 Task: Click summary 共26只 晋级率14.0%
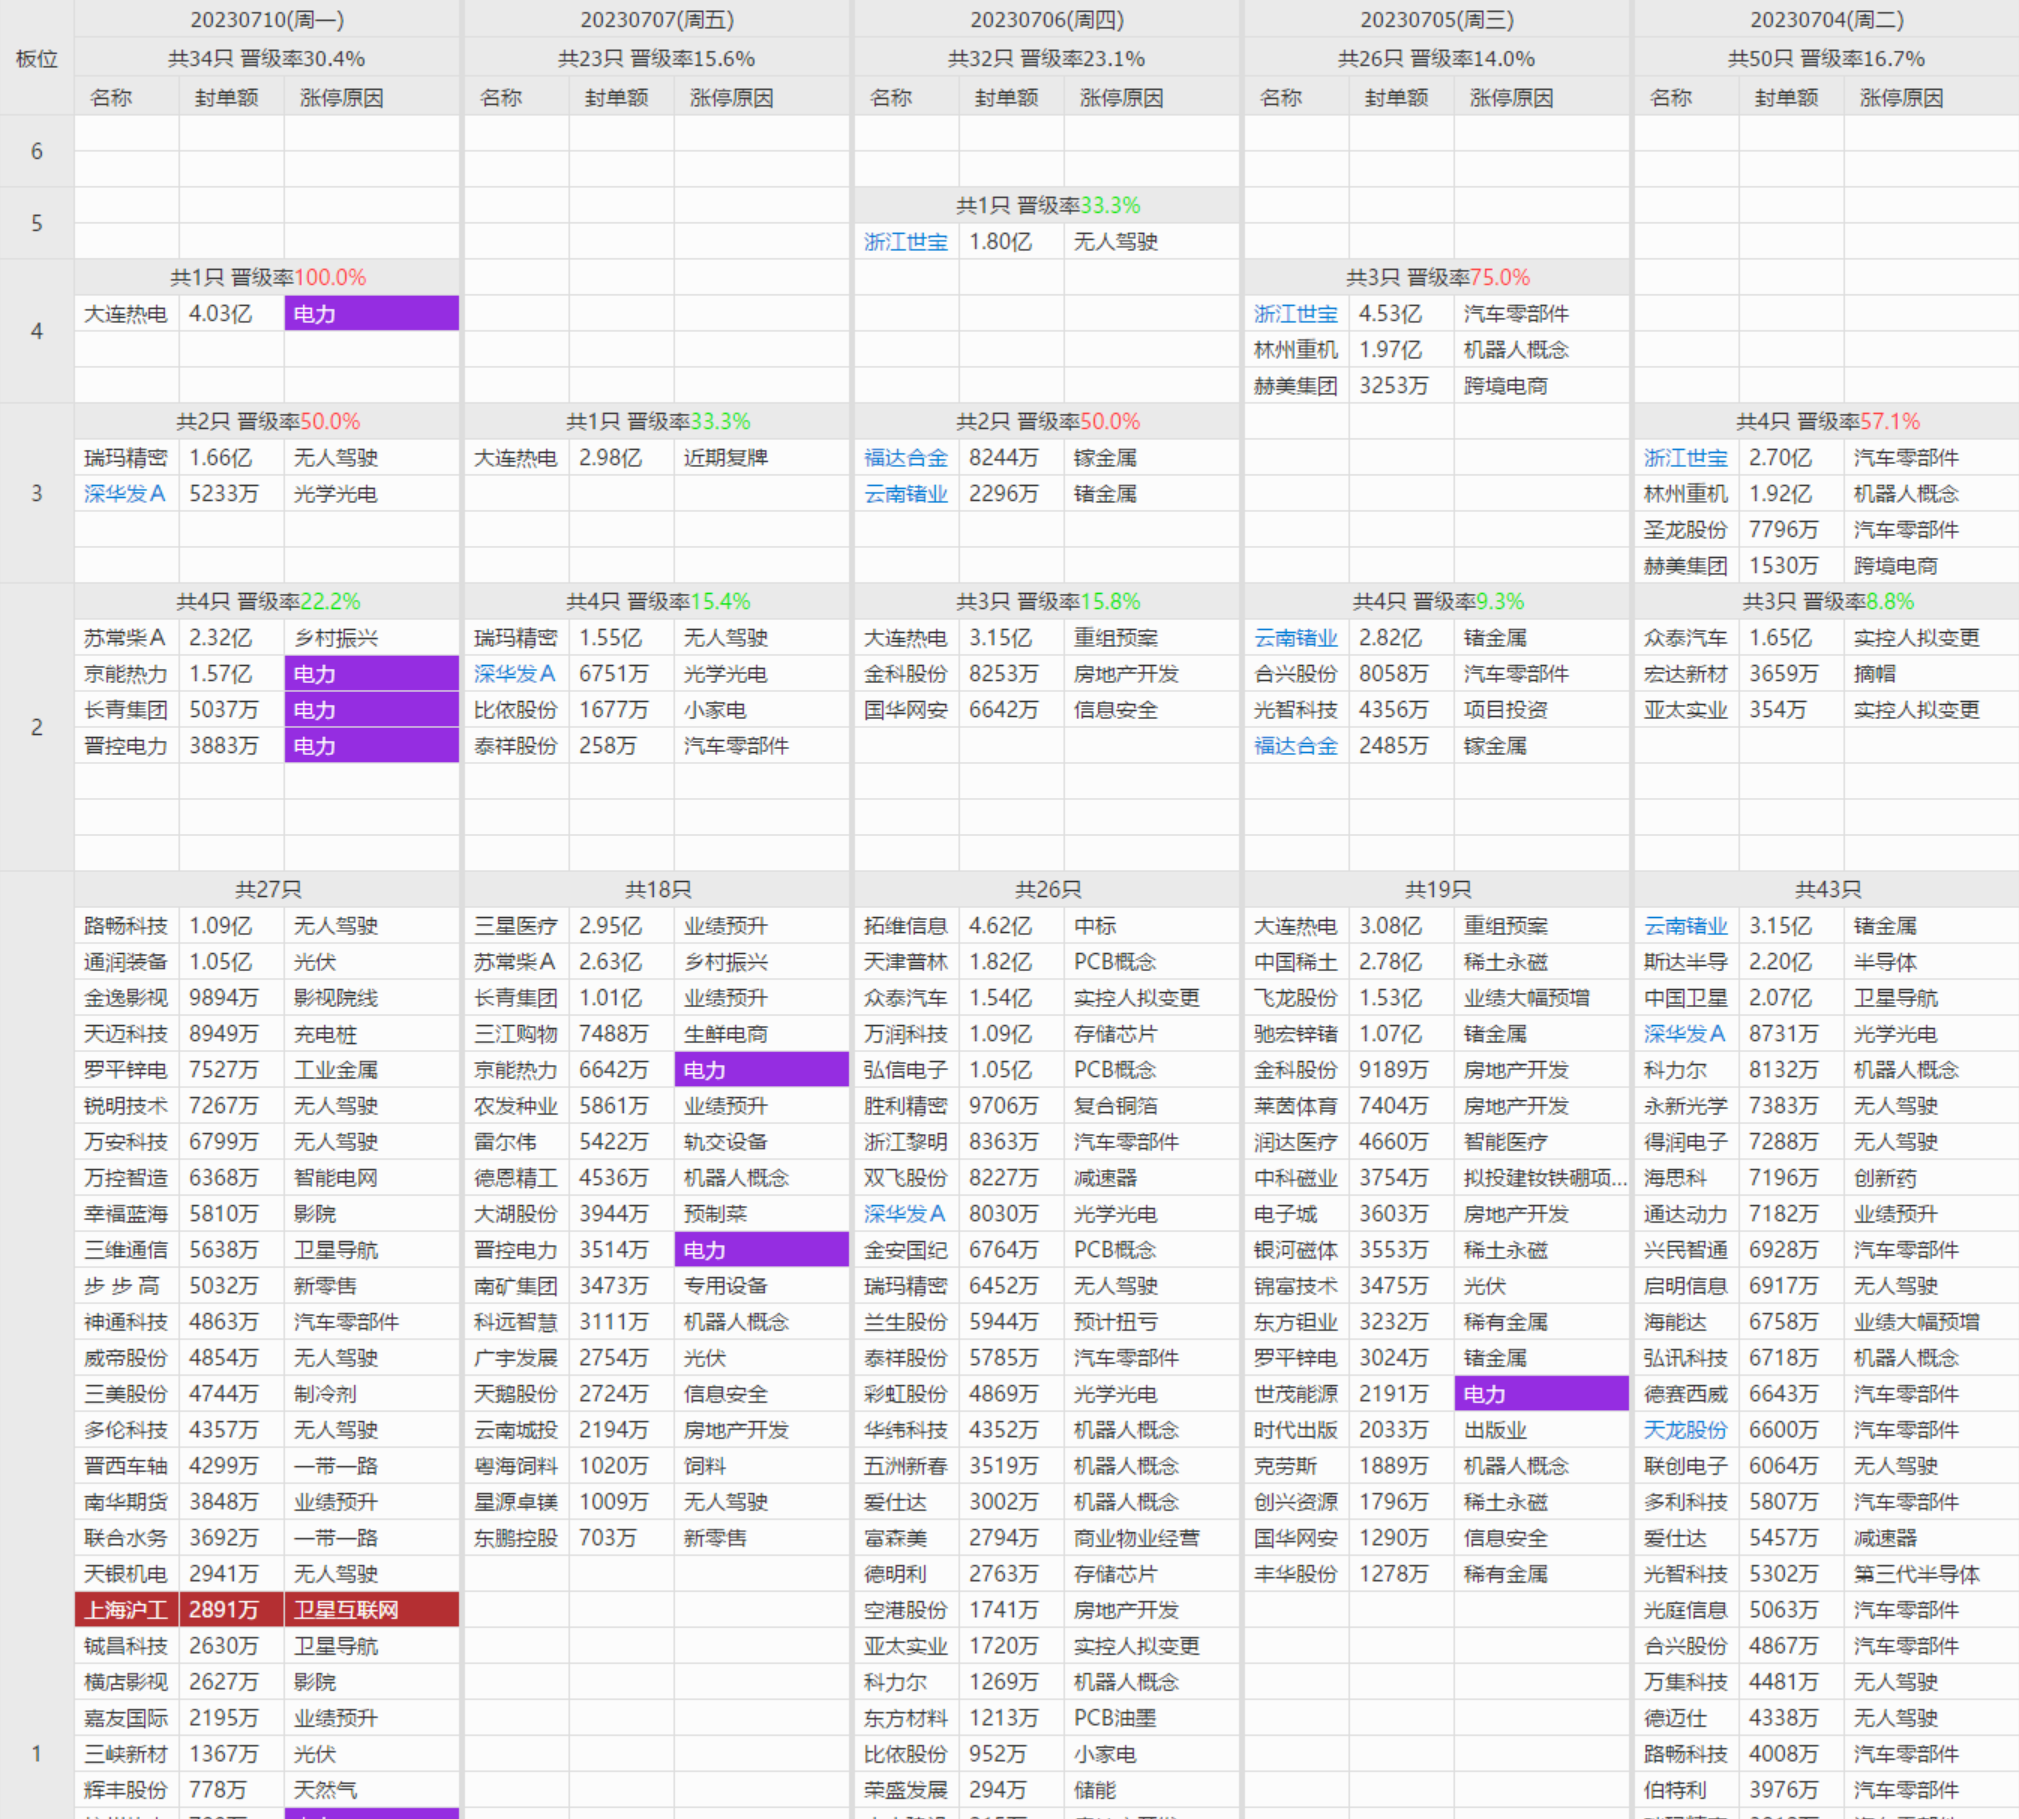tap(1437, 58)
